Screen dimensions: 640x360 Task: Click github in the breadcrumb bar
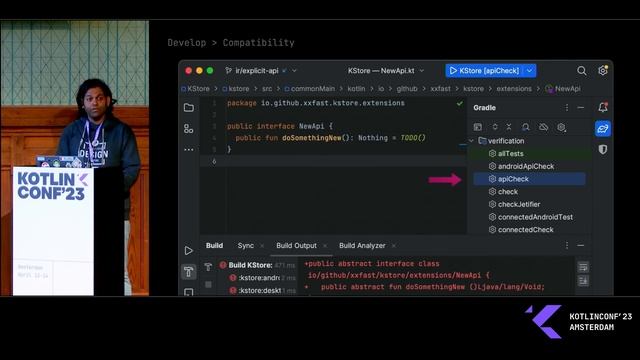pyautogui.click(x=407, y=89)
